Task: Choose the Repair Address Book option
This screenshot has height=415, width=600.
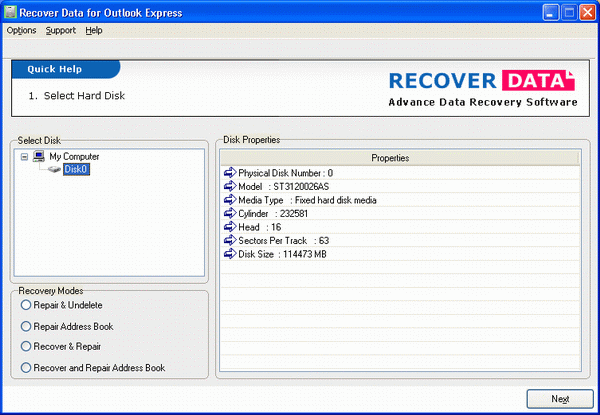Action: coord(26,326)
